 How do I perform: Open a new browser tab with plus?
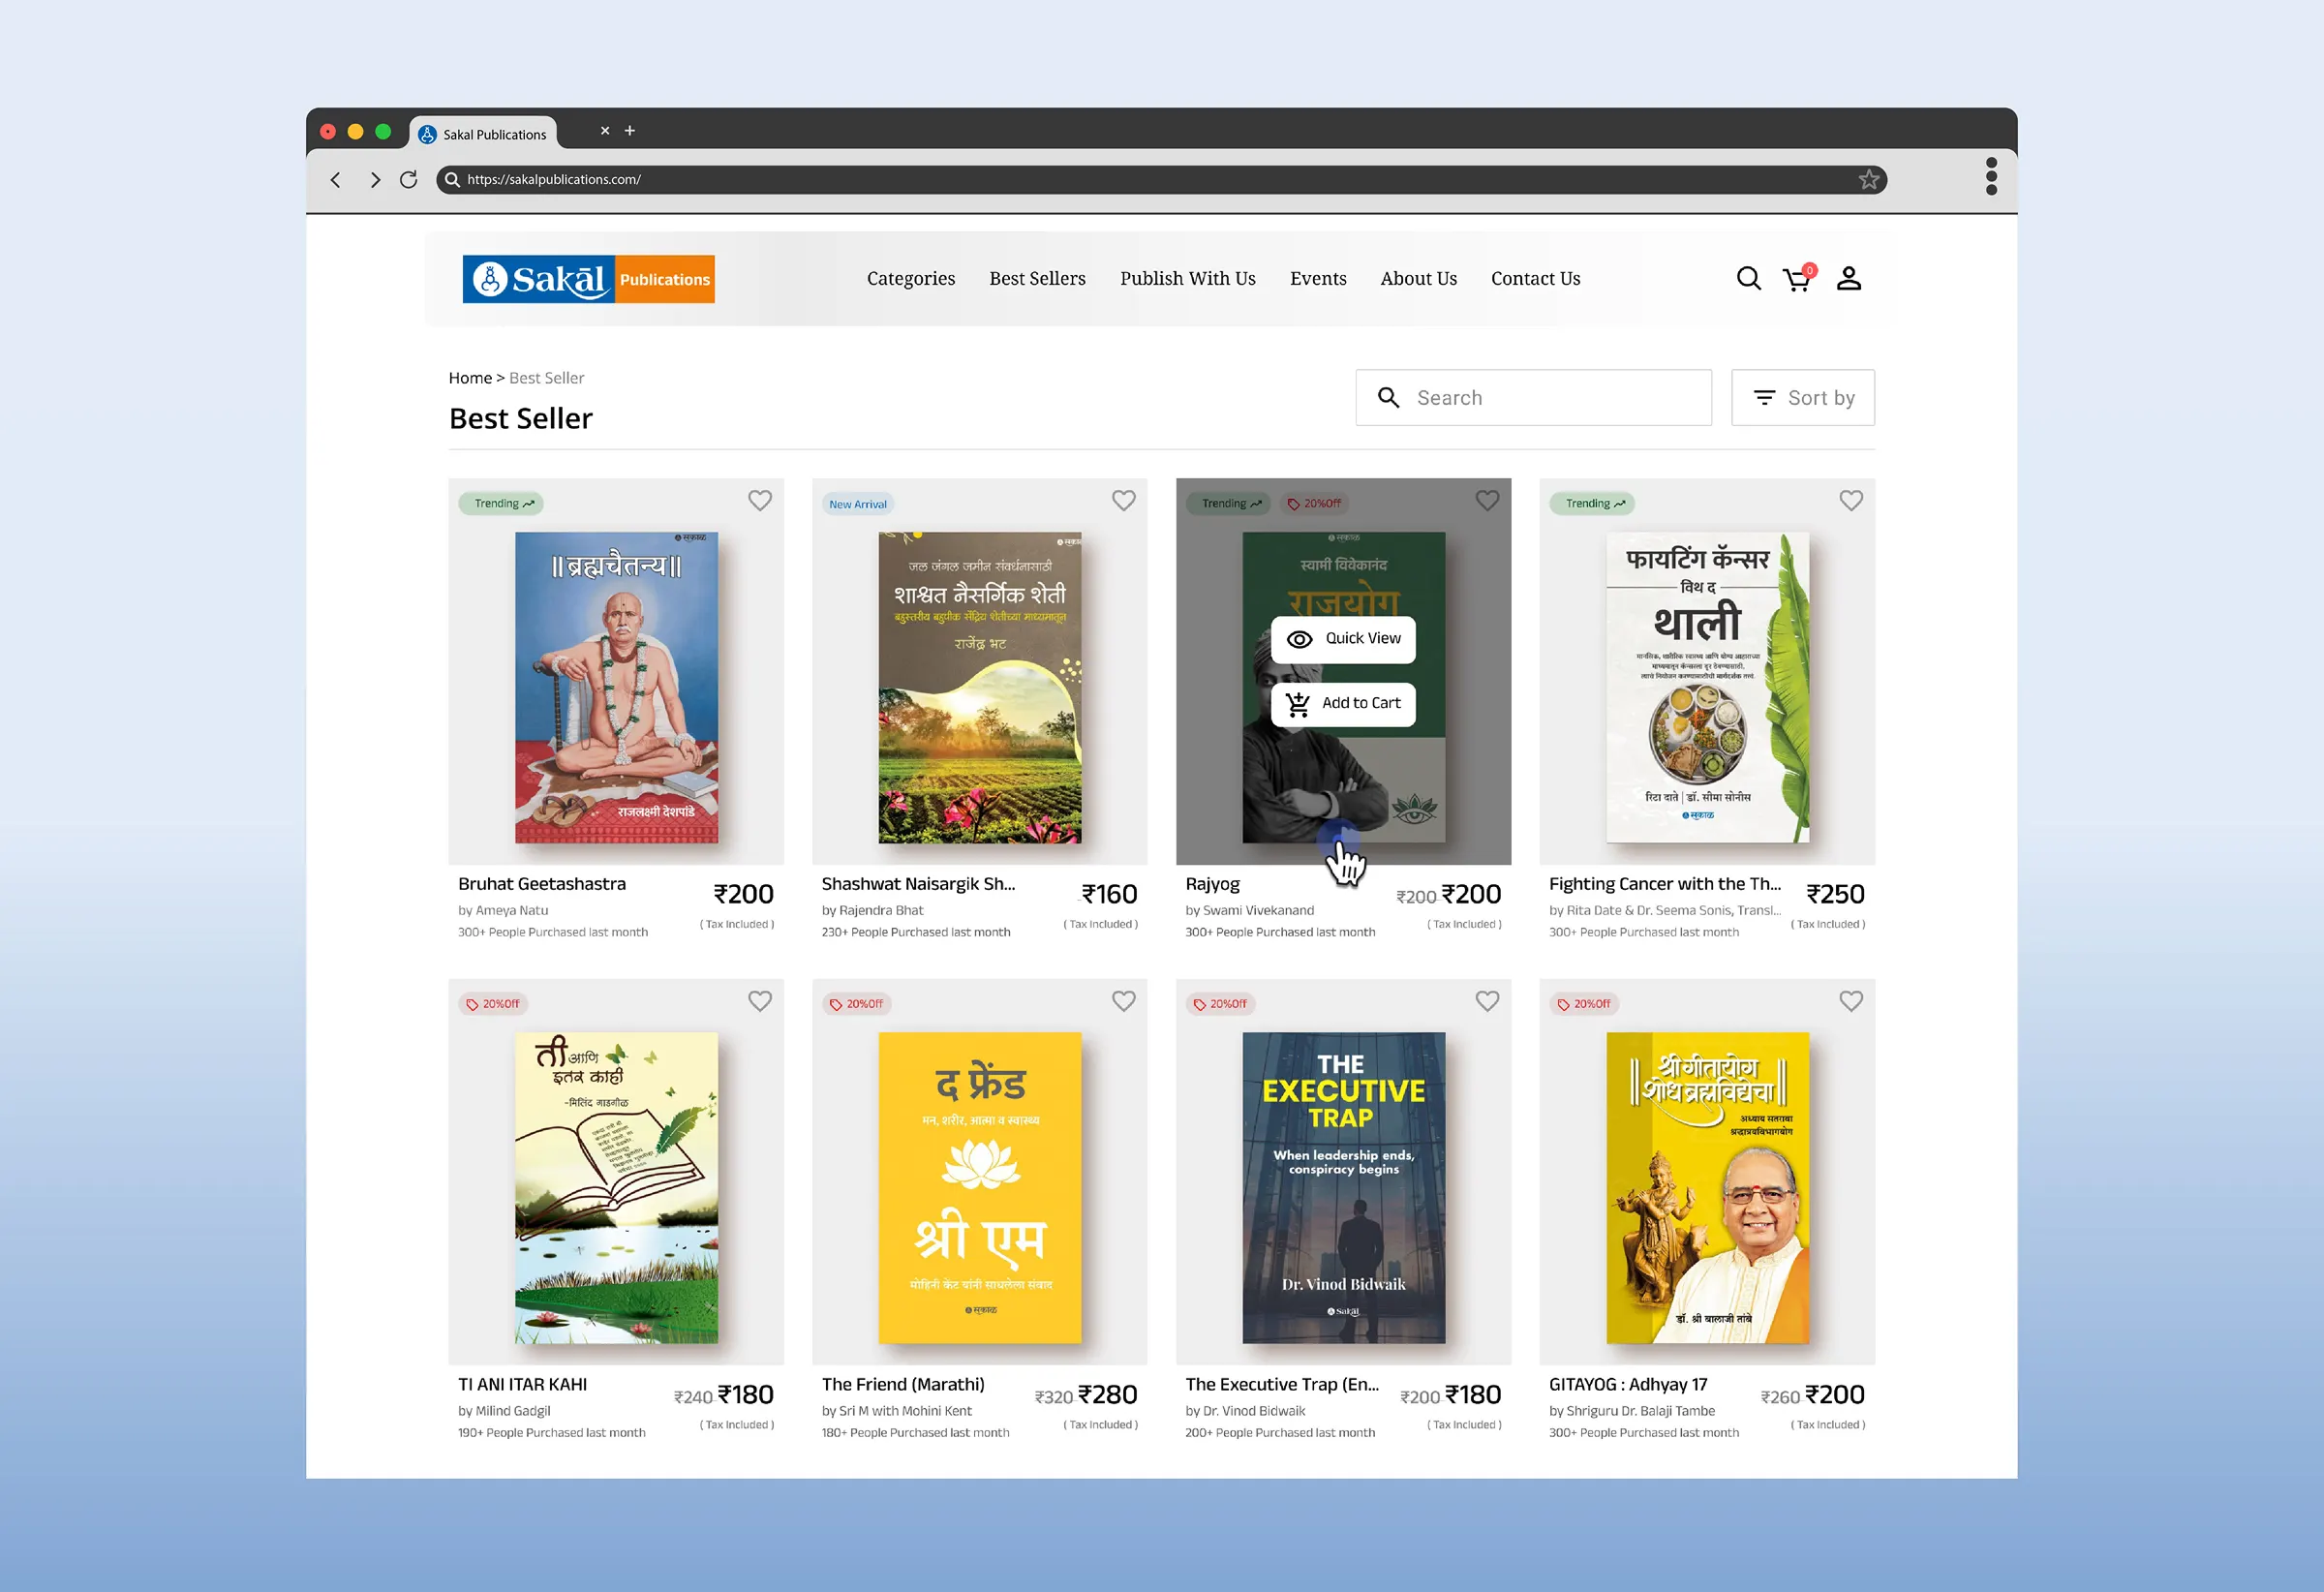[630, 131]
